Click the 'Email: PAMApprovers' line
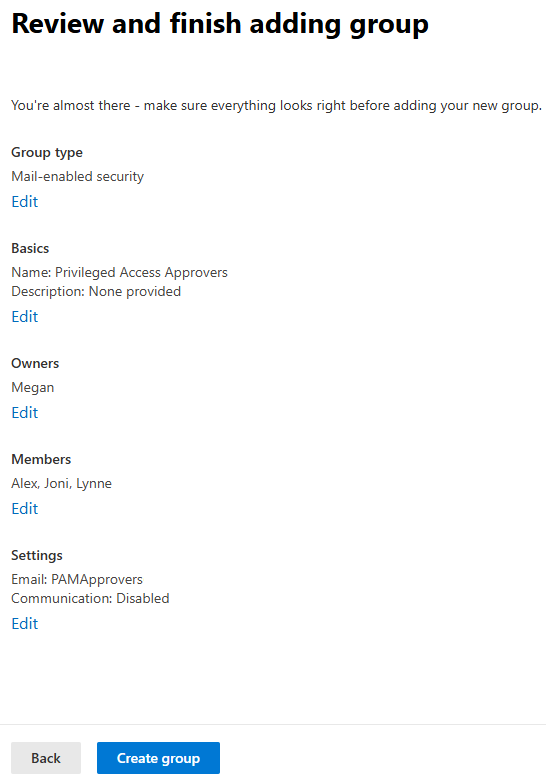Screen dimensions: 546x784 pos(77,580)
